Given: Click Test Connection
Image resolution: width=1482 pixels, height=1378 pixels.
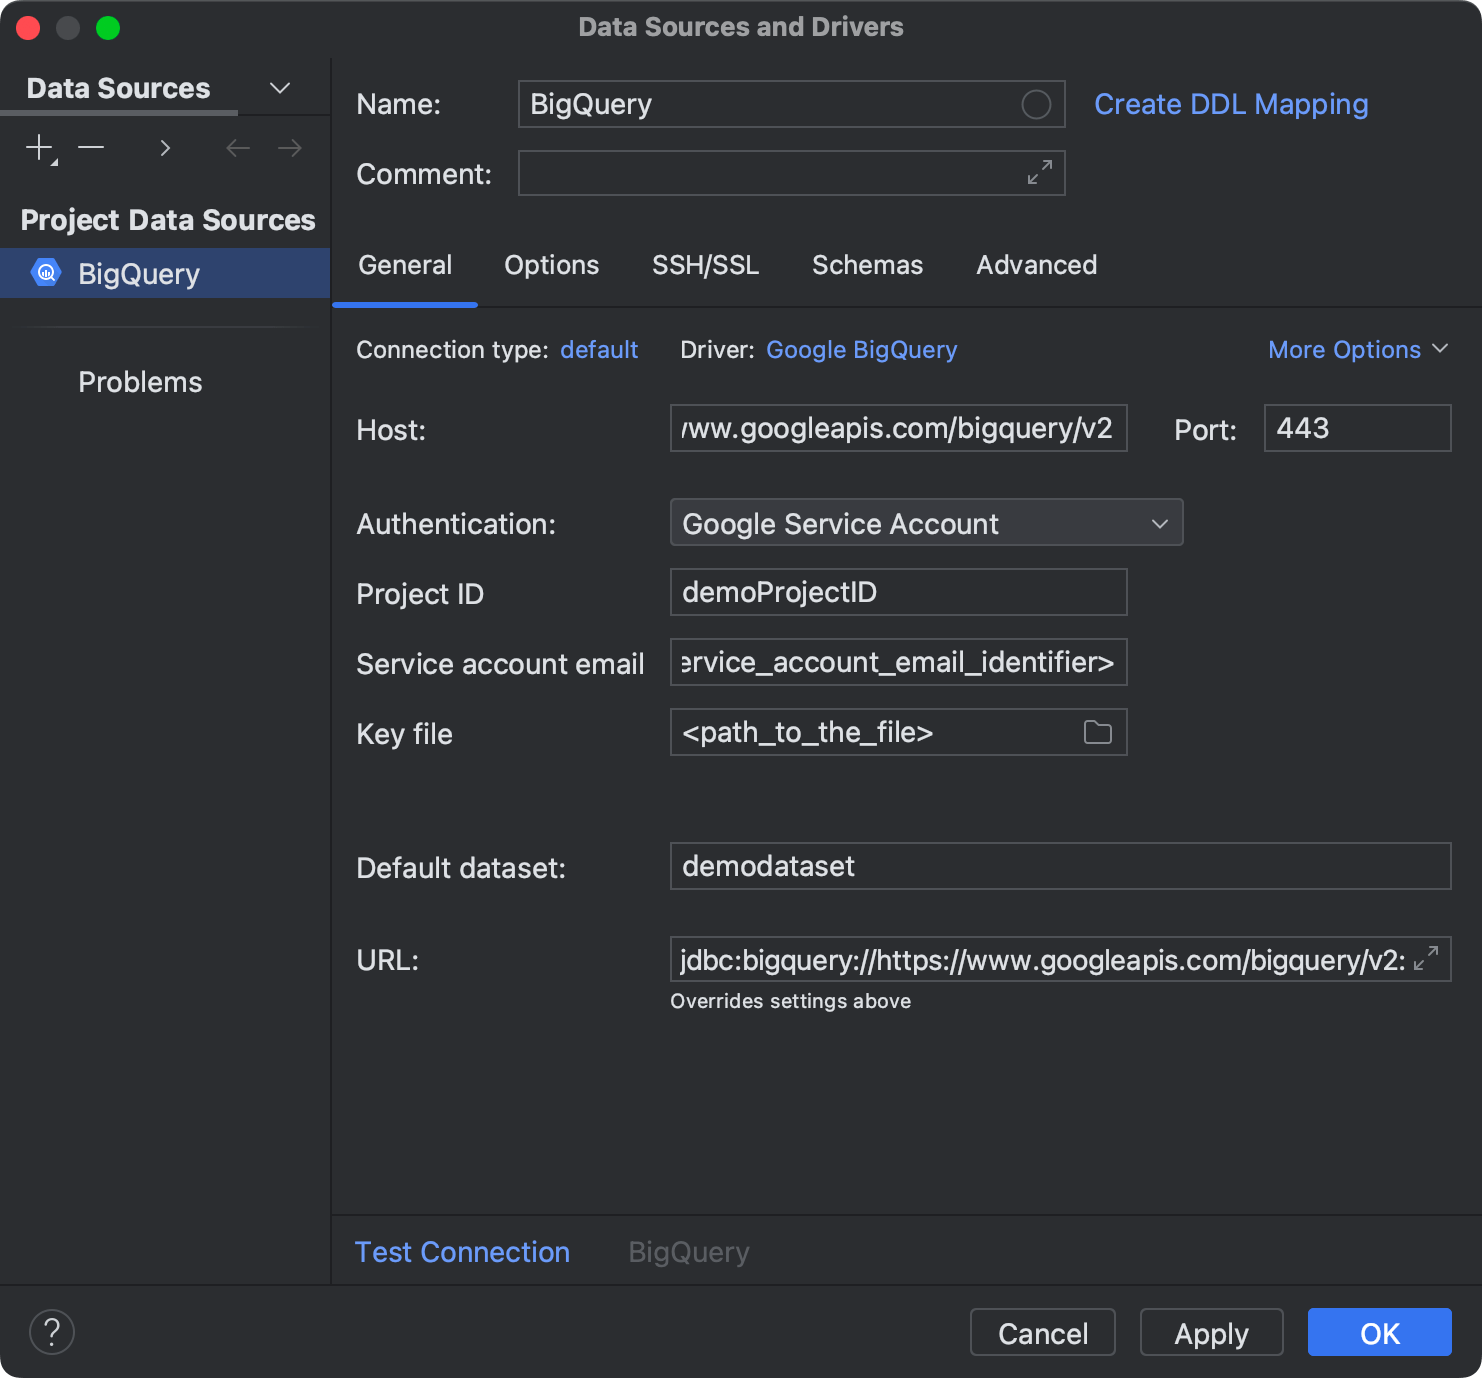Looking at the screenshot, I should point(462,1251).
